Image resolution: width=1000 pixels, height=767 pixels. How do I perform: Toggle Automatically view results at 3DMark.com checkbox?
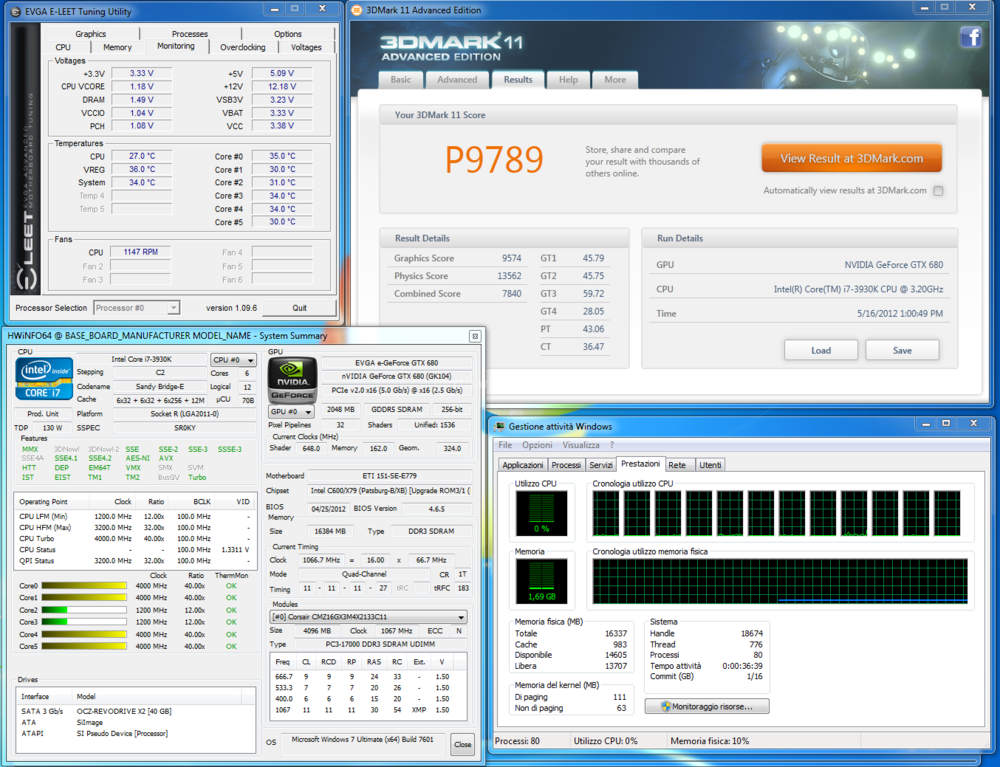click(938, 191)
